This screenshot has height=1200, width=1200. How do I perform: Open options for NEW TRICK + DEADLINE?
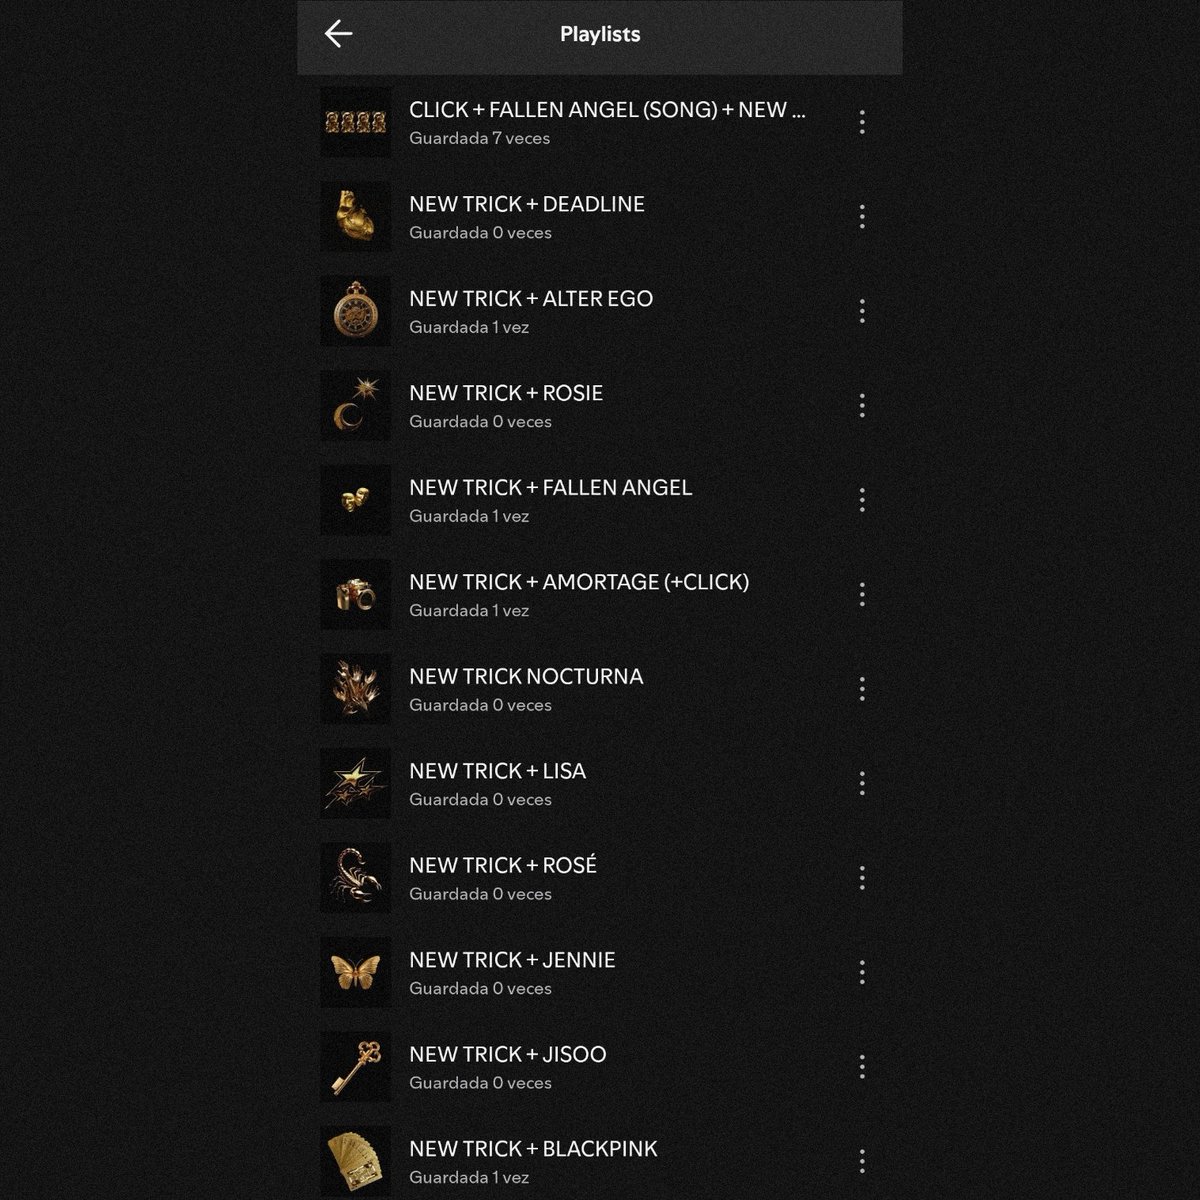tap(862, 217)
